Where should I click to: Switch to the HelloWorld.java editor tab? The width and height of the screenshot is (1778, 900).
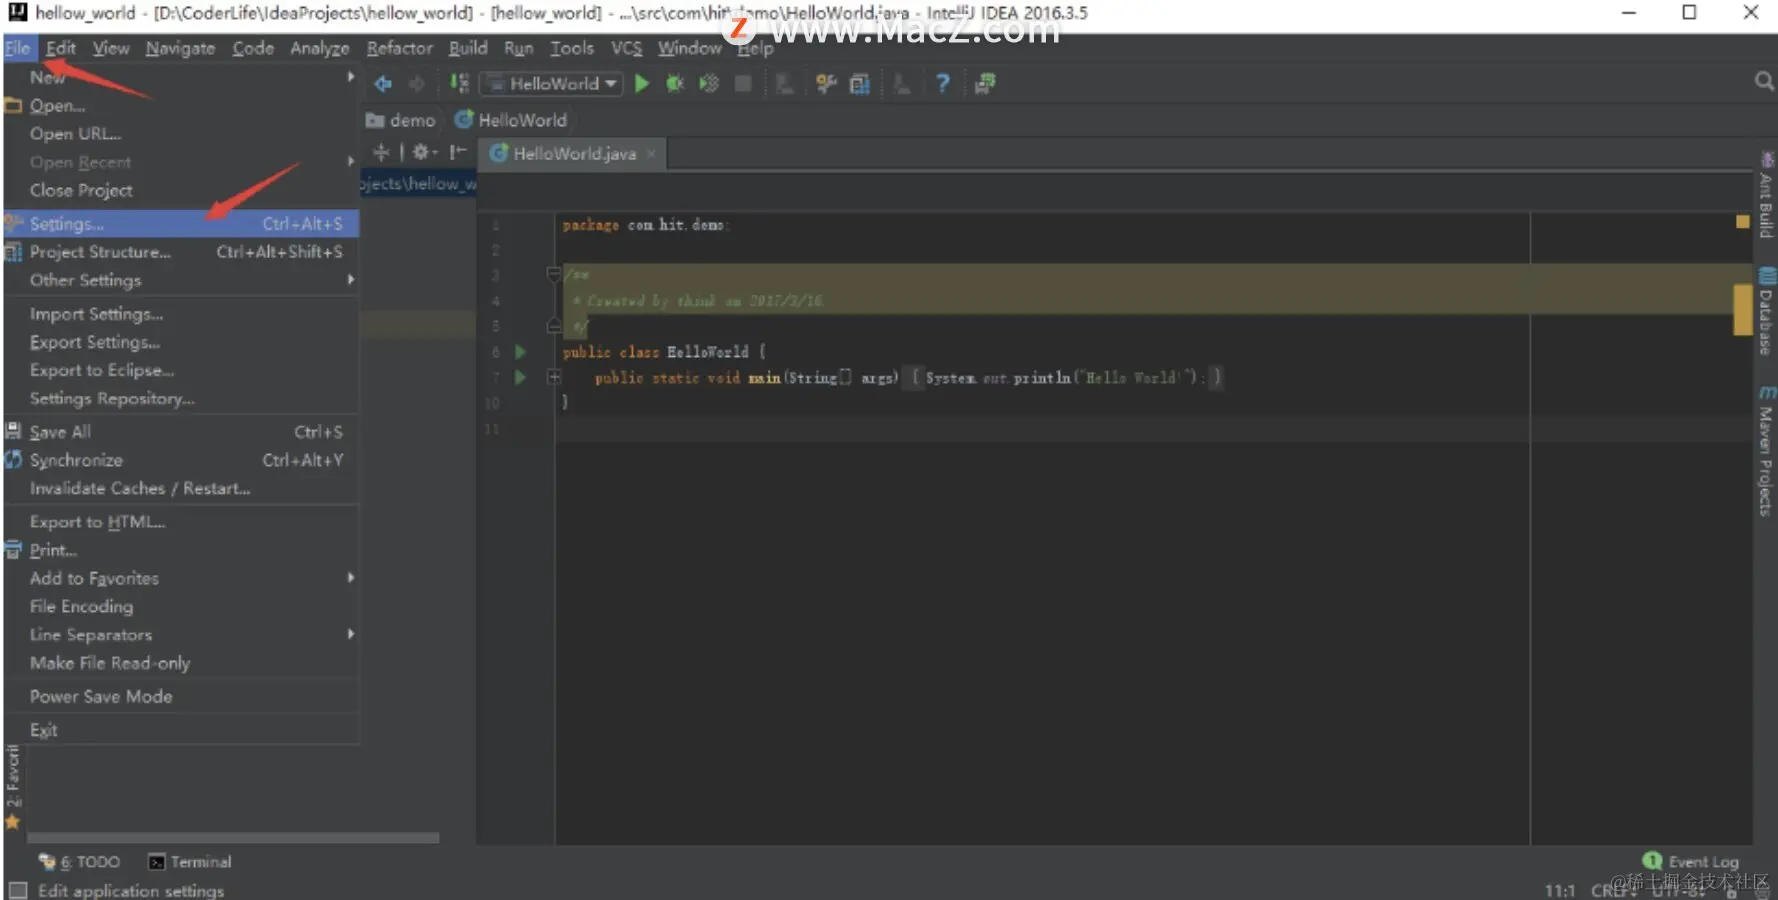coord(573,153)
